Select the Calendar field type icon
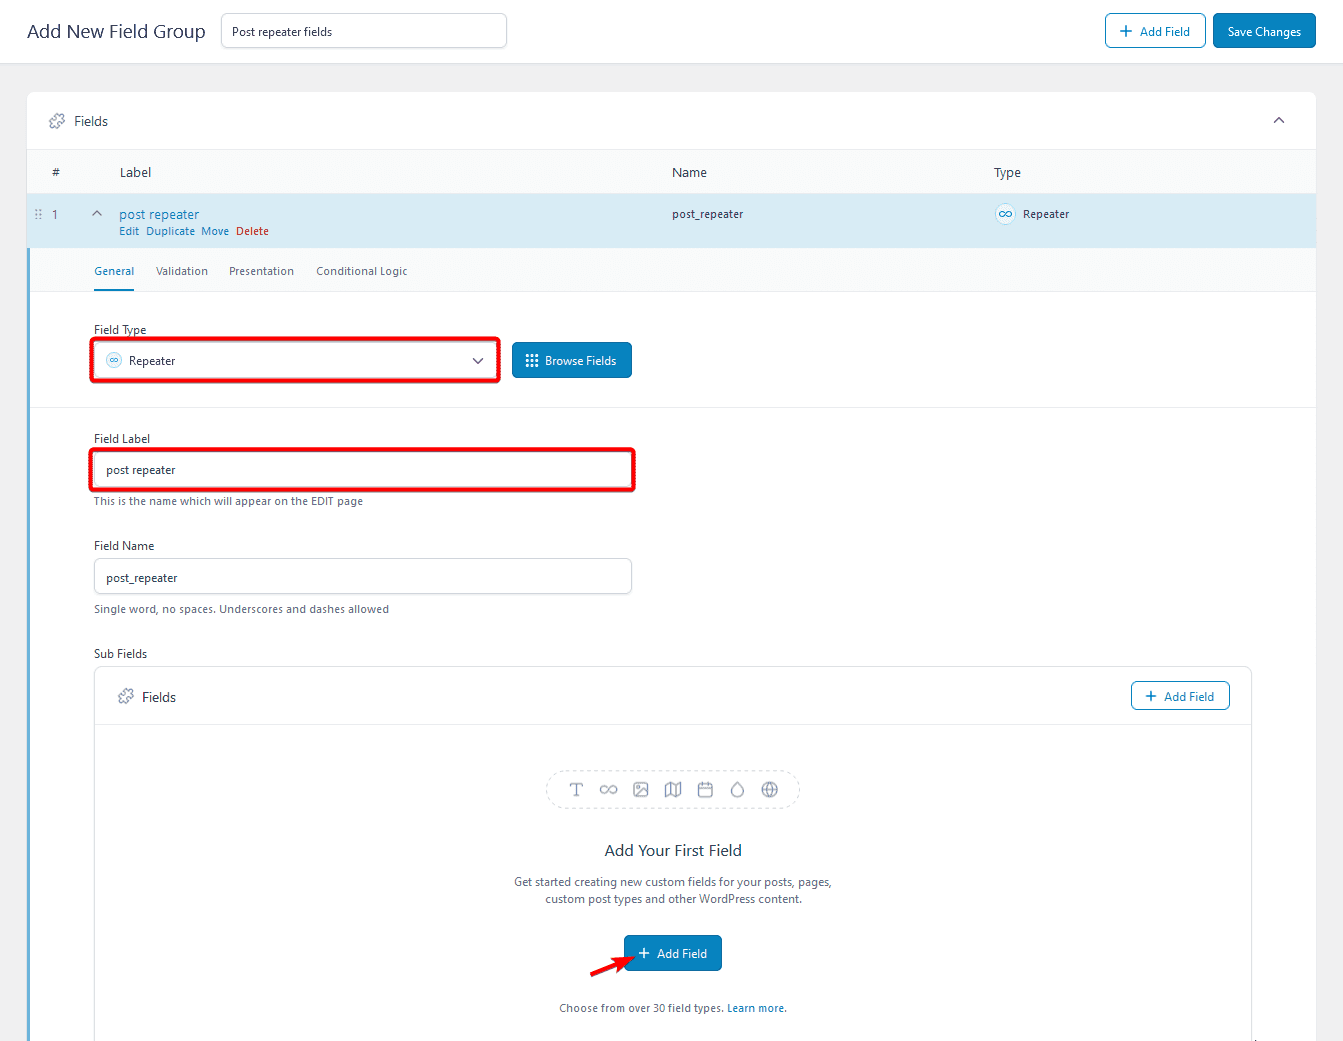This screenshot has height=1041, width=1343. 705,789
